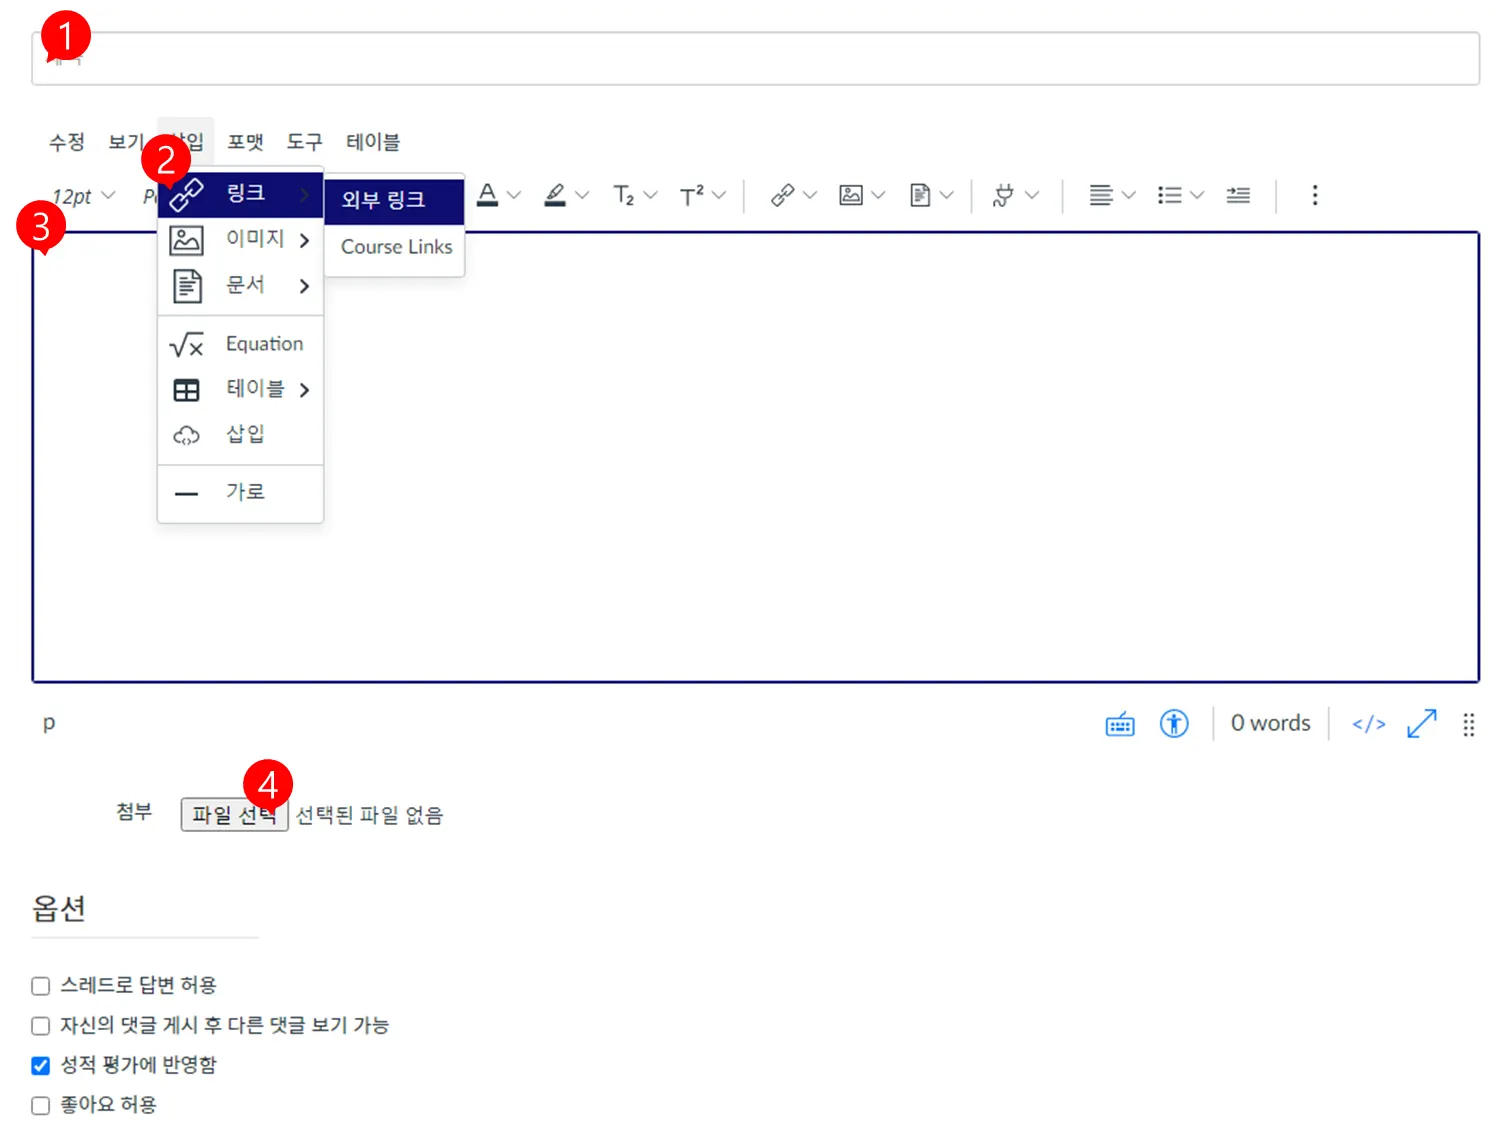The width and height of the screenshot is (1506, 1135).
Task: Open the more toolbar options dots
Action: (x=1315, y=195)
